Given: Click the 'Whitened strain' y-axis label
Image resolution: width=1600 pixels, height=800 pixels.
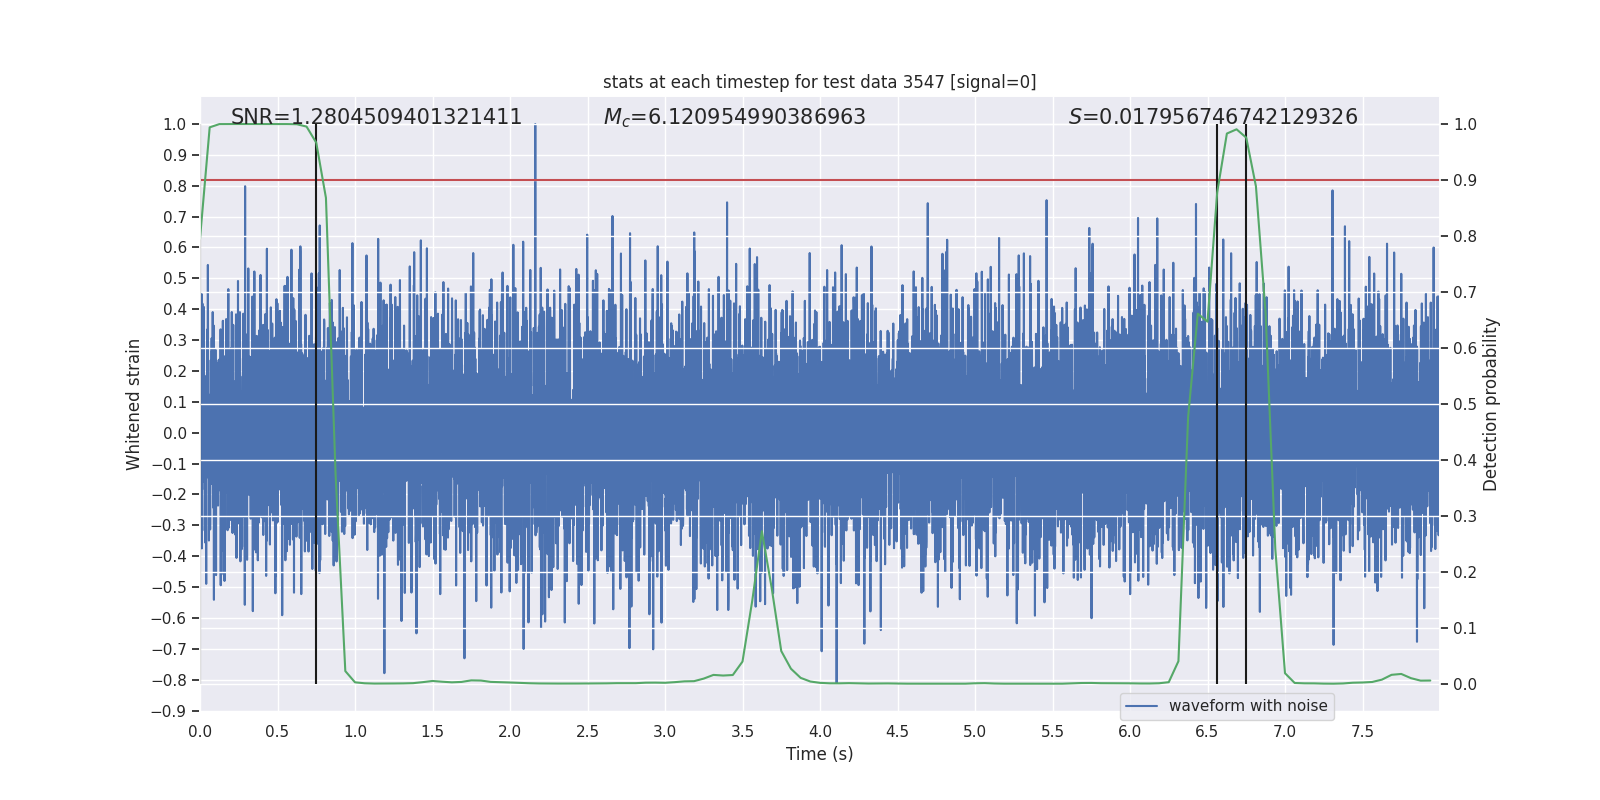Looking at the screenshot, I should point(134,404).
